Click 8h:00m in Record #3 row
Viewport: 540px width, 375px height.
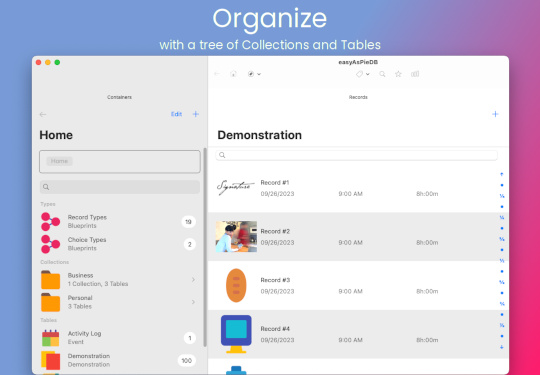(x=427, y=292)
